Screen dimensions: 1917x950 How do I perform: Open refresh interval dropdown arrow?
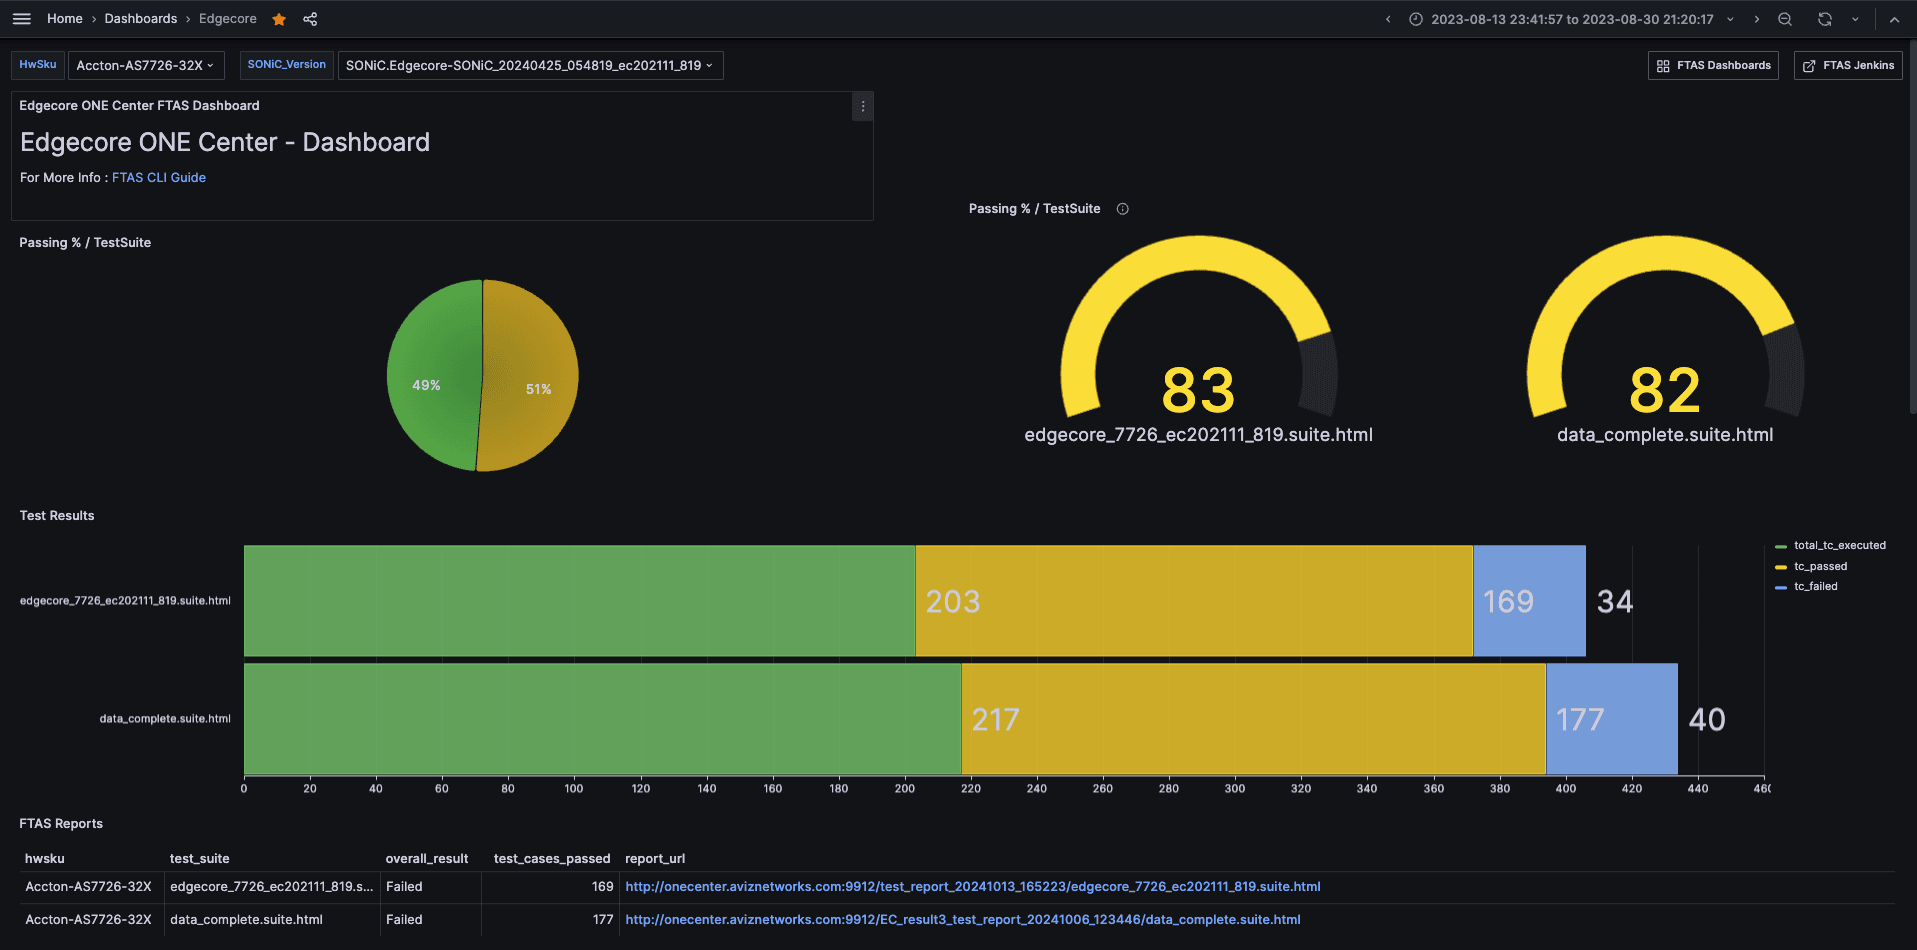click(1855, 19)
